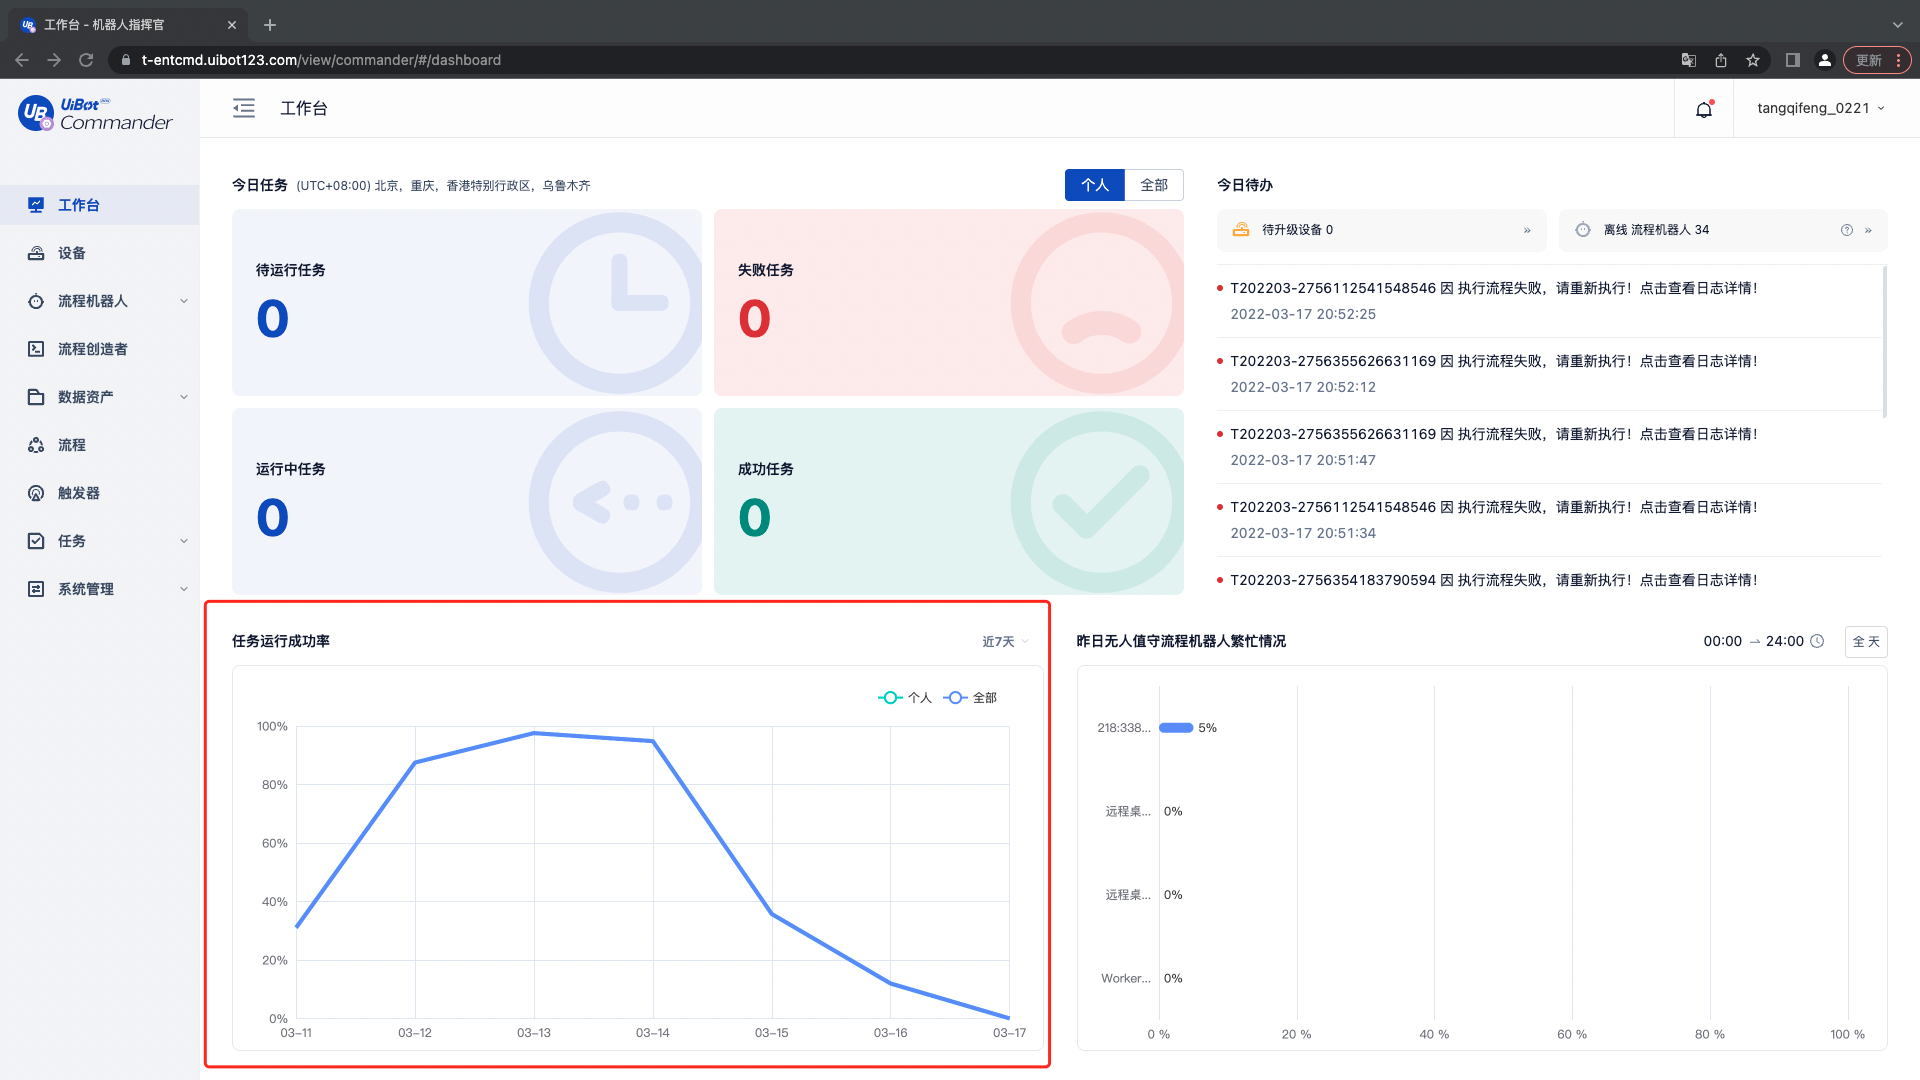Viewport: 1920px width, 1080px height.
Task: Click the 失败任务 card
Action: (x=949, y=302)
